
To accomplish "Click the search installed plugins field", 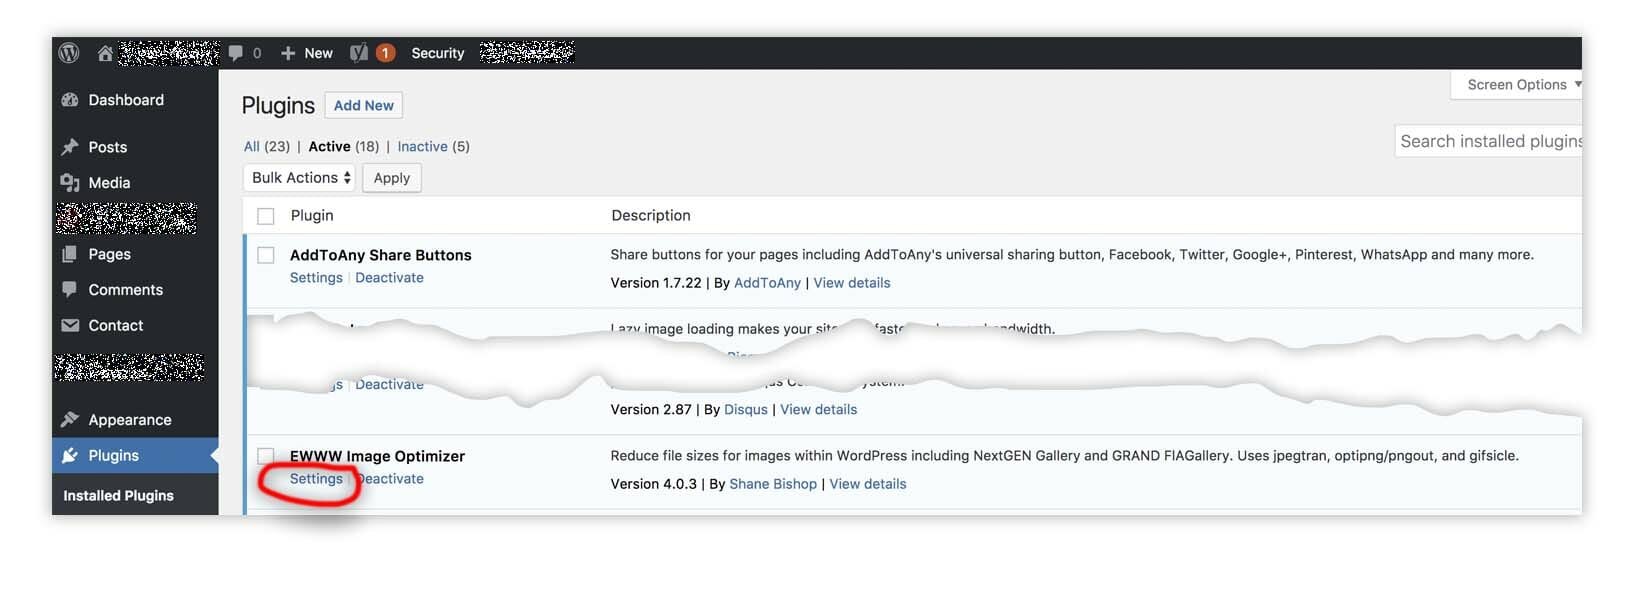I will point(1488,141).
